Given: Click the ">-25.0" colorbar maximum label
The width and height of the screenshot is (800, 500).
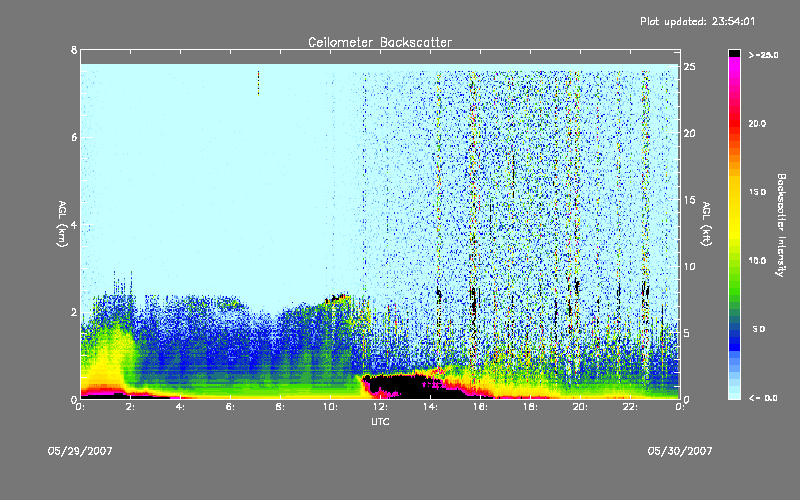Looking at the screenshot, I should tap(763, 55).
